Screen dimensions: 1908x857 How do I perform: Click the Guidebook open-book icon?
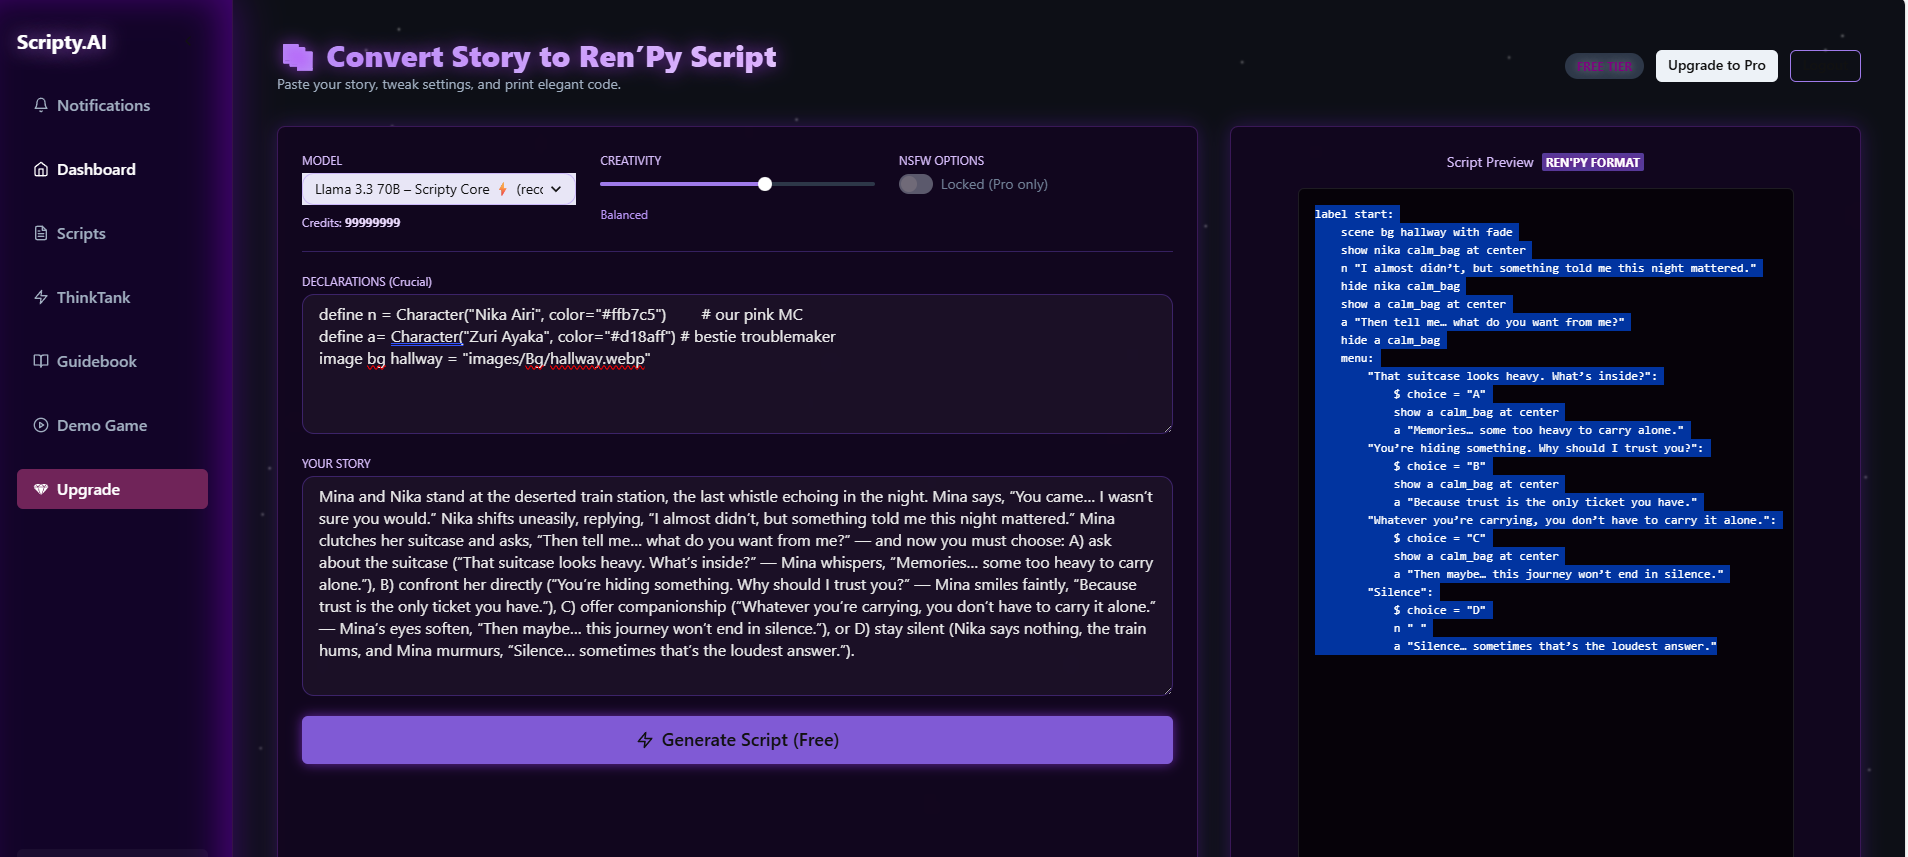(x=41, y=361)
